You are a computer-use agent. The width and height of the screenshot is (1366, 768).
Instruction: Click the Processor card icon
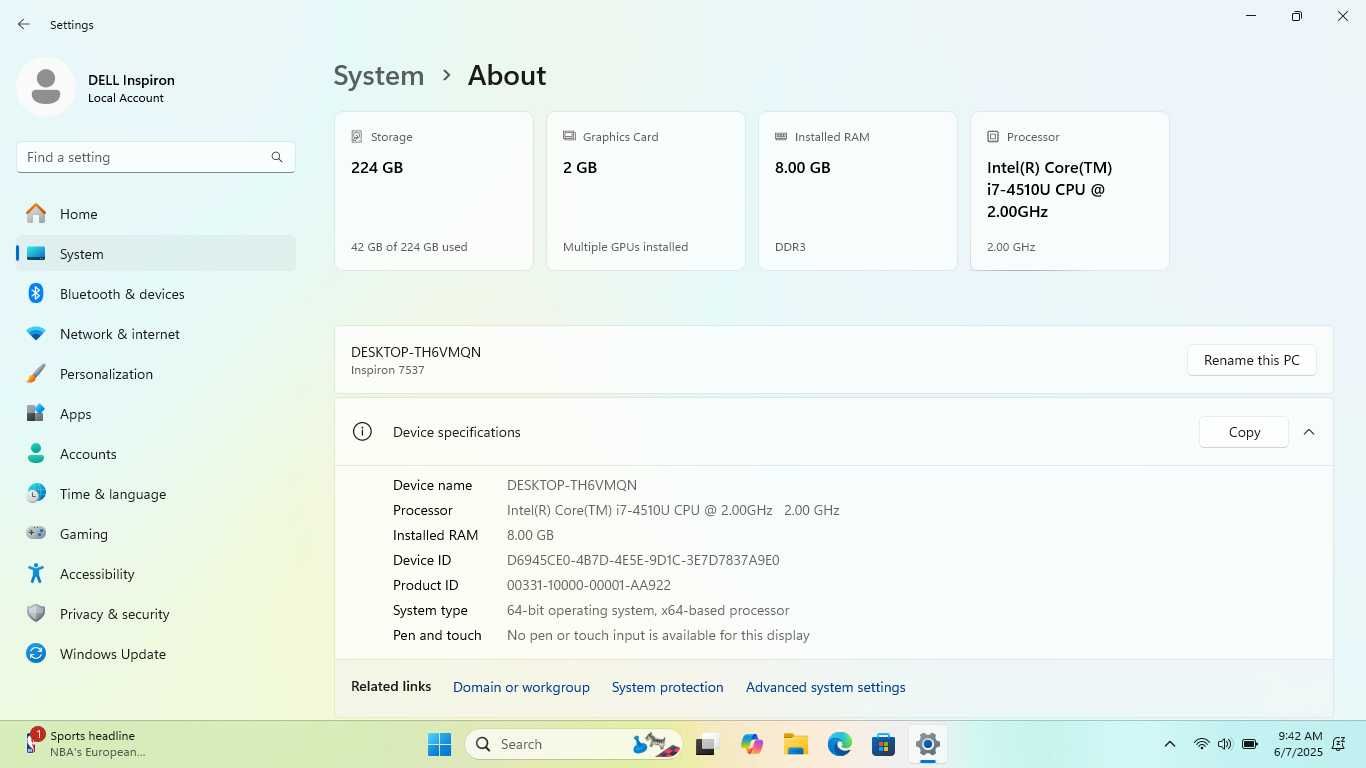(993, 136)
